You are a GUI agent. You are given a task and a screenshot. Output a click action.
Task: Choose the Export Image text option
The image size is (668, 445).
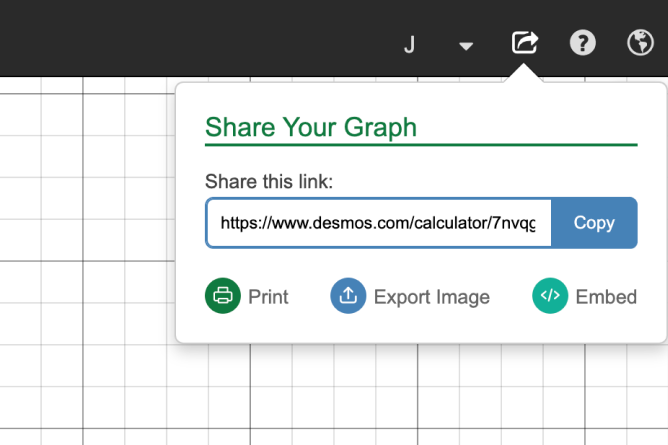(431, 297)
